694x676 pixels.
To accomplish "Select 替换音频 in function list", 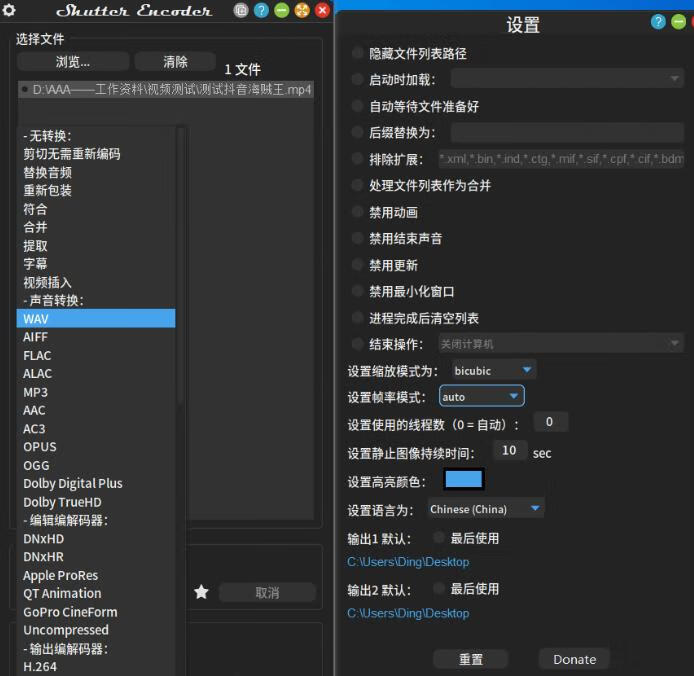I will tap(96, 172).
